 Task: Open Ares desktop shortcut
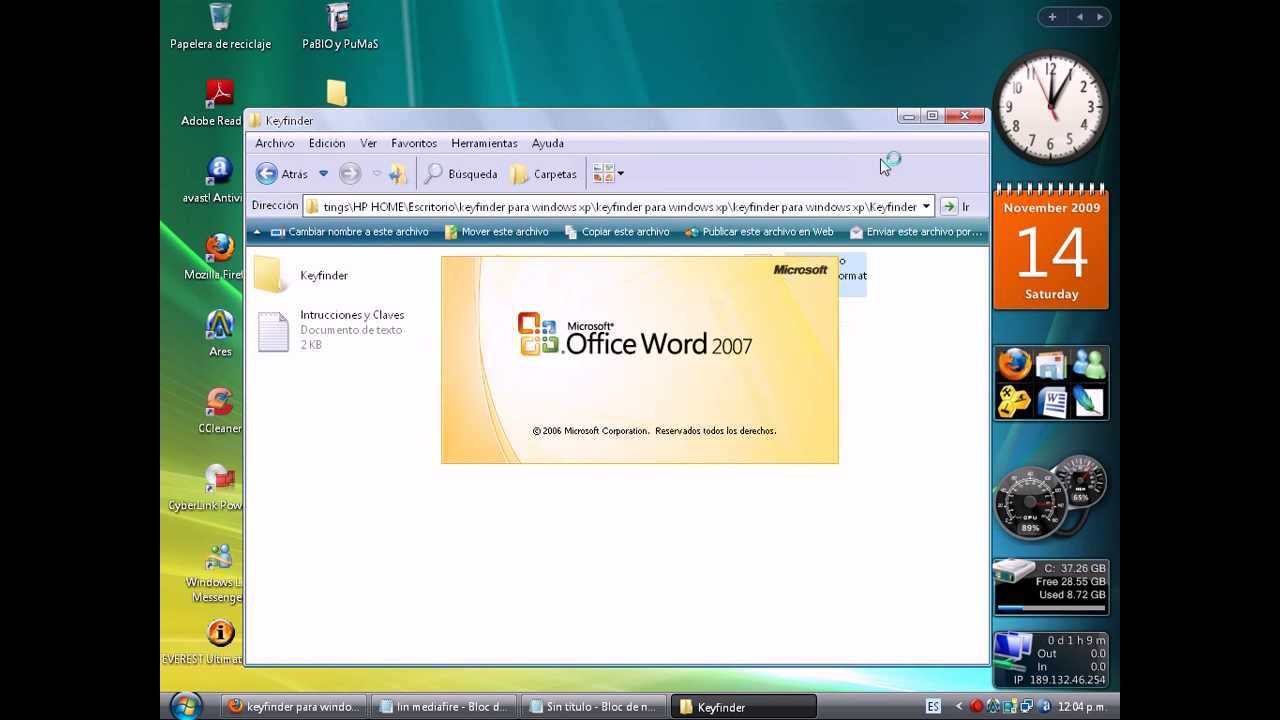click(x=220, y=335)
